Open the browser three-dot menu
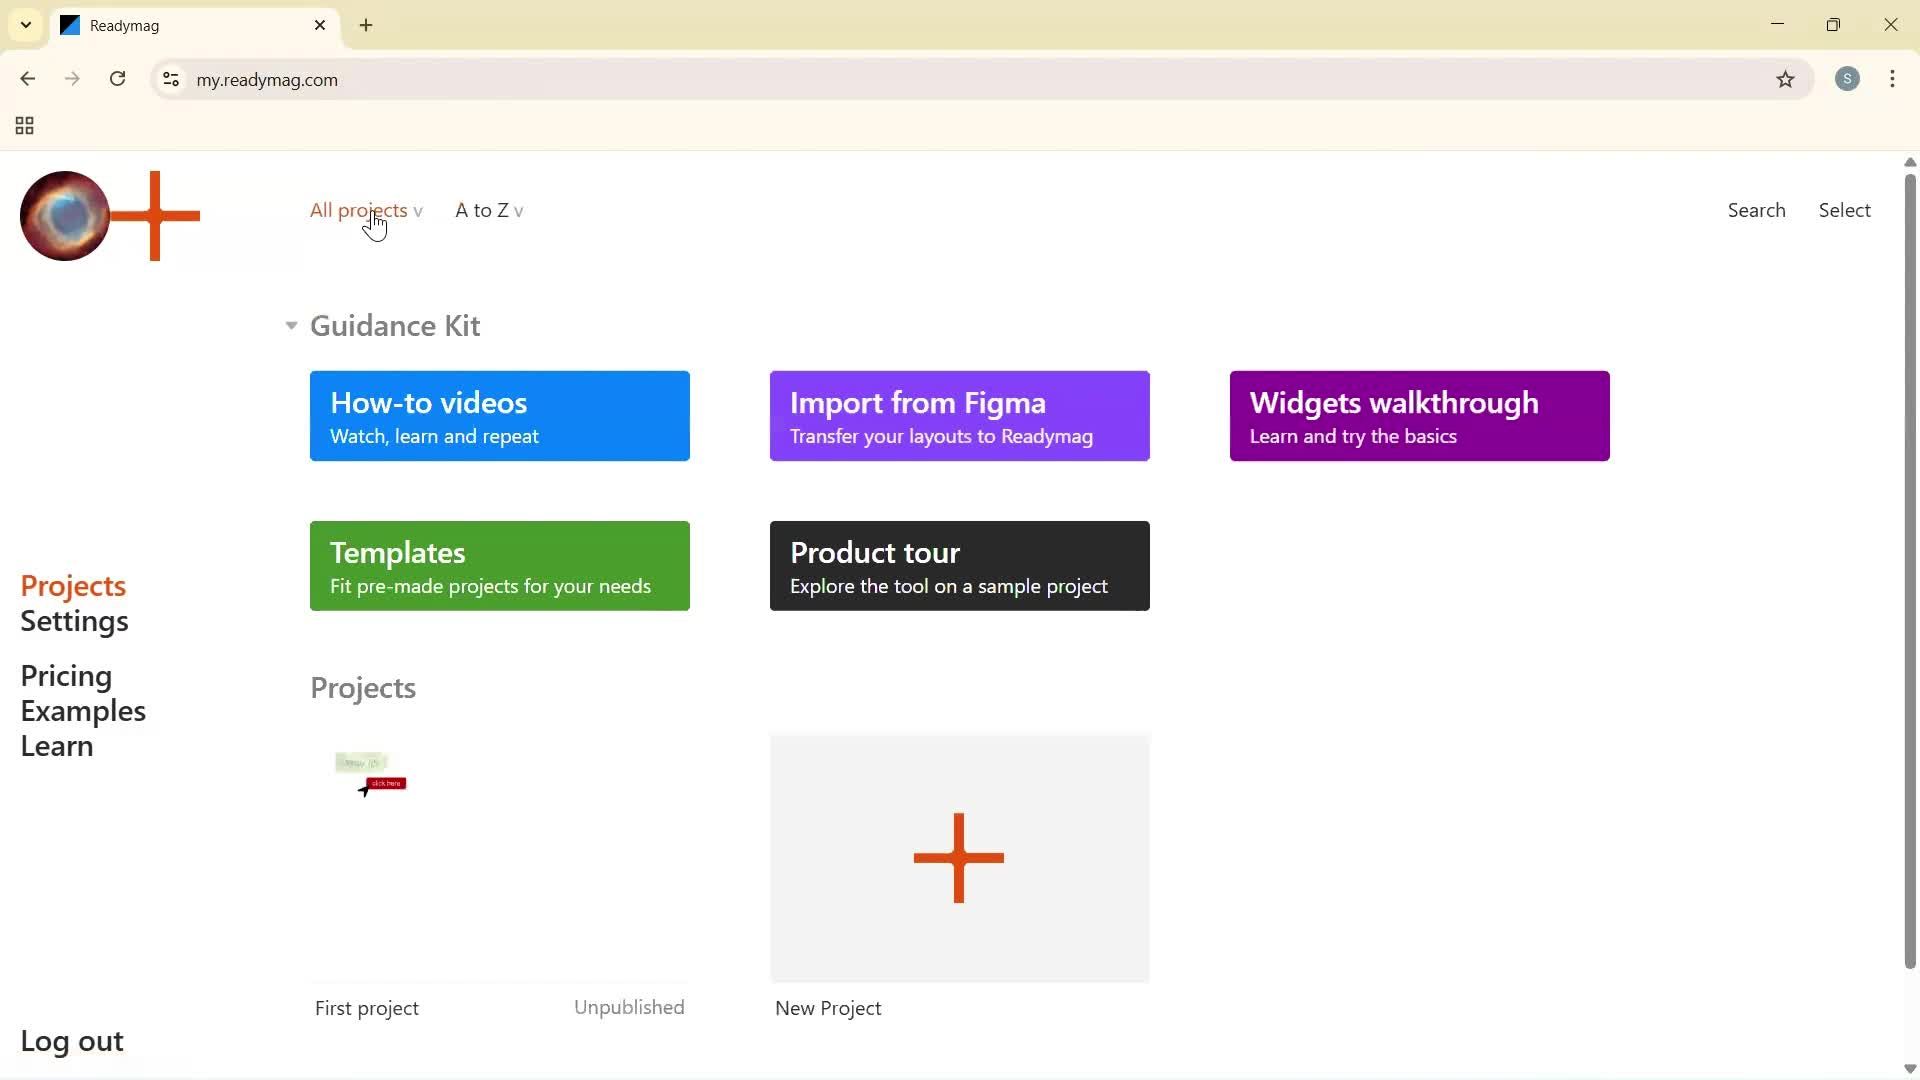 pos(1892,79)
